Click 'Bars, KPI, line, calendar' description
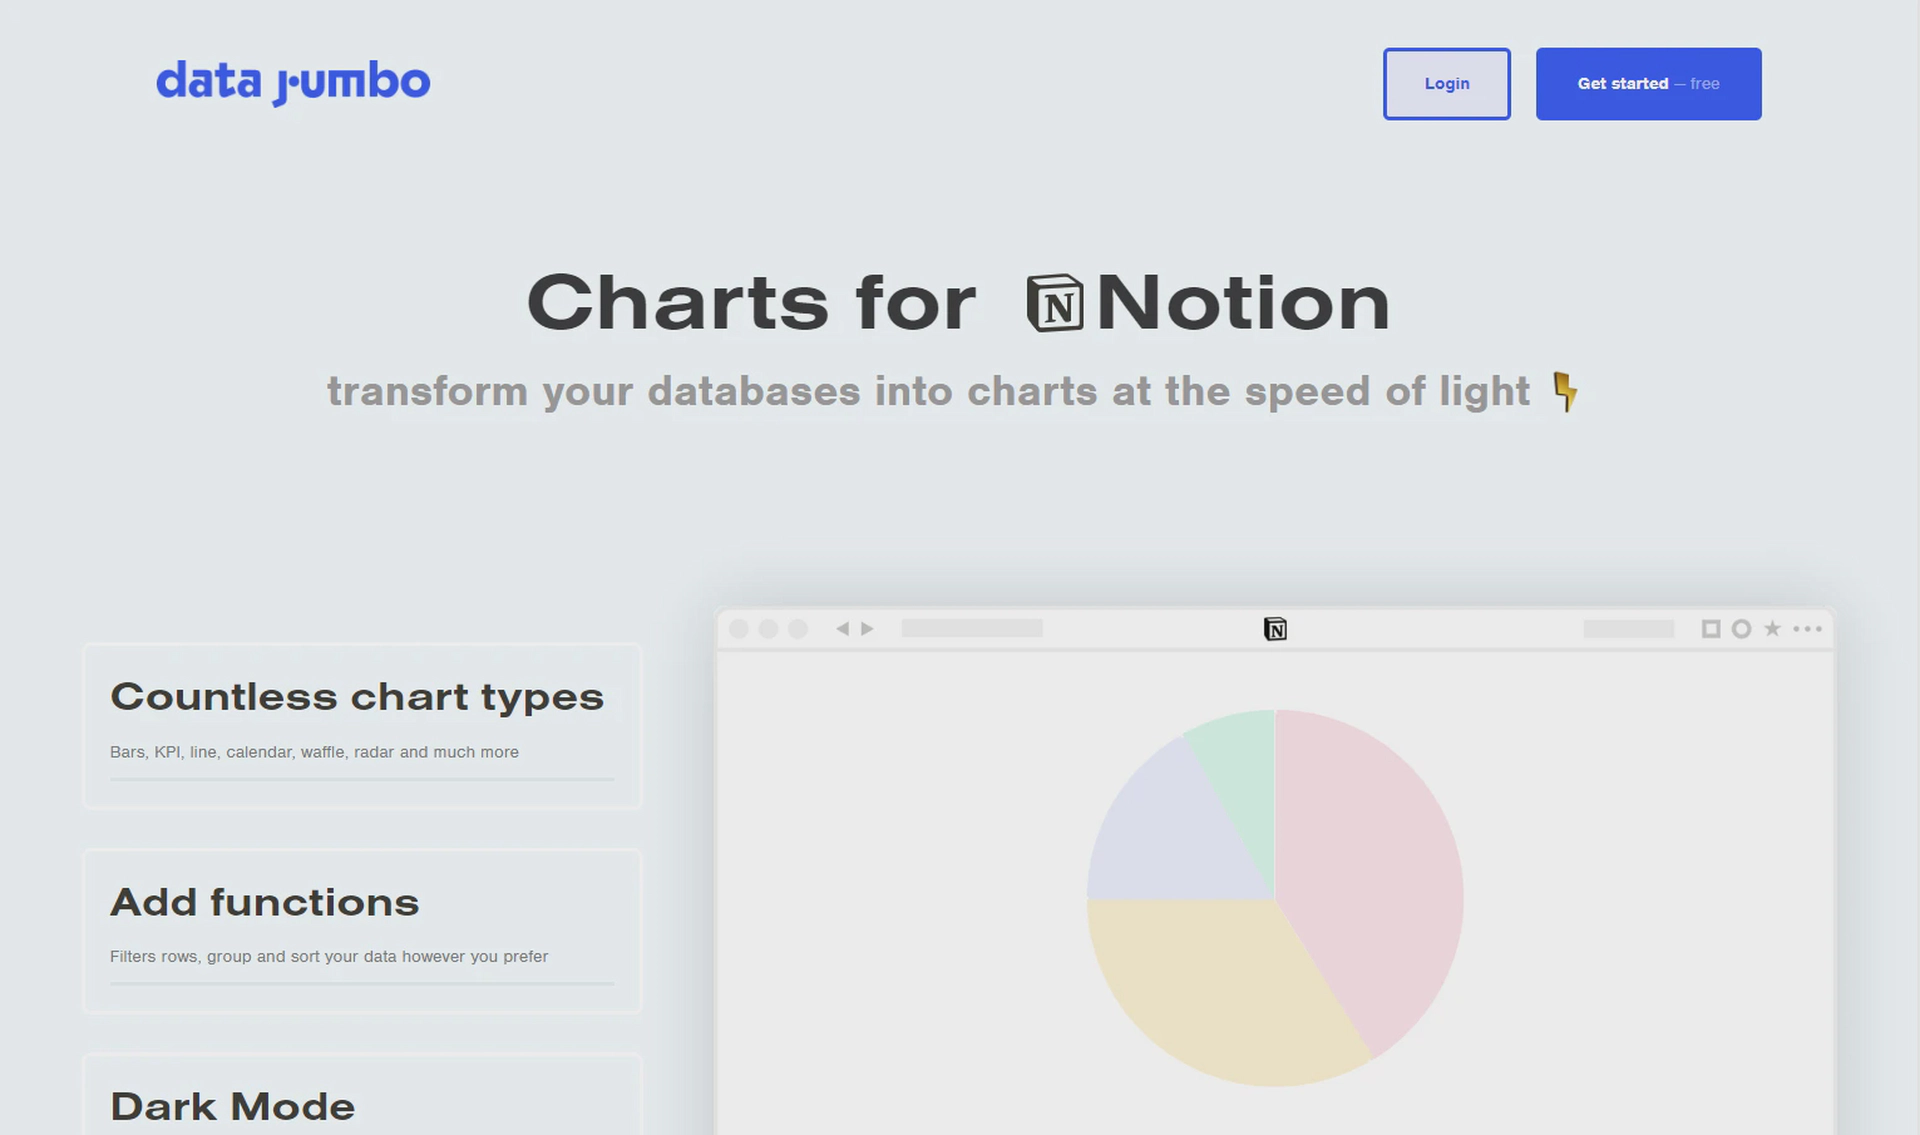The image size is (1920, 1135). (314, 752)
